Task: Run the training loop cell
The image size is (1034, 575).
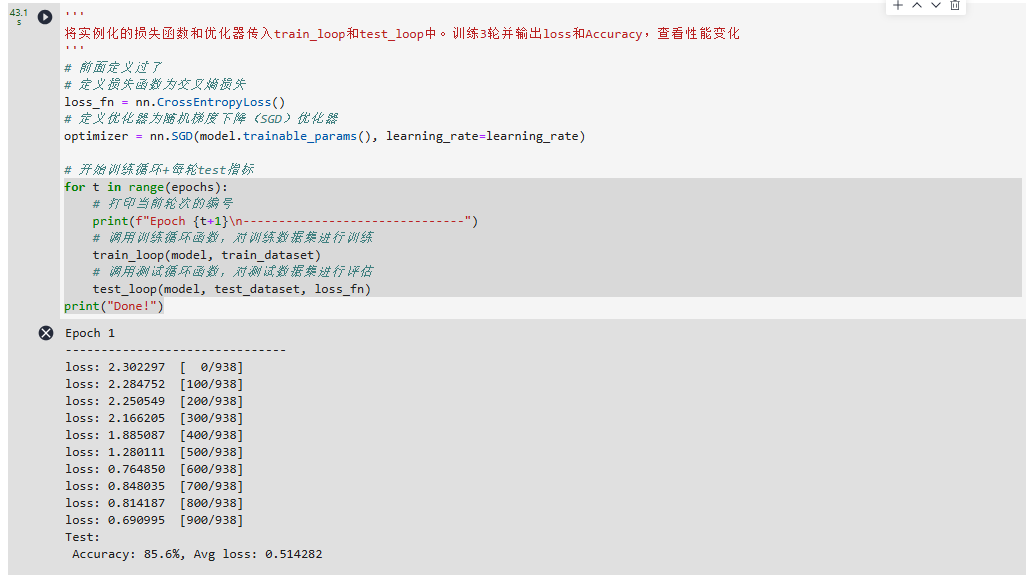Action: click(x=45, y=17)
